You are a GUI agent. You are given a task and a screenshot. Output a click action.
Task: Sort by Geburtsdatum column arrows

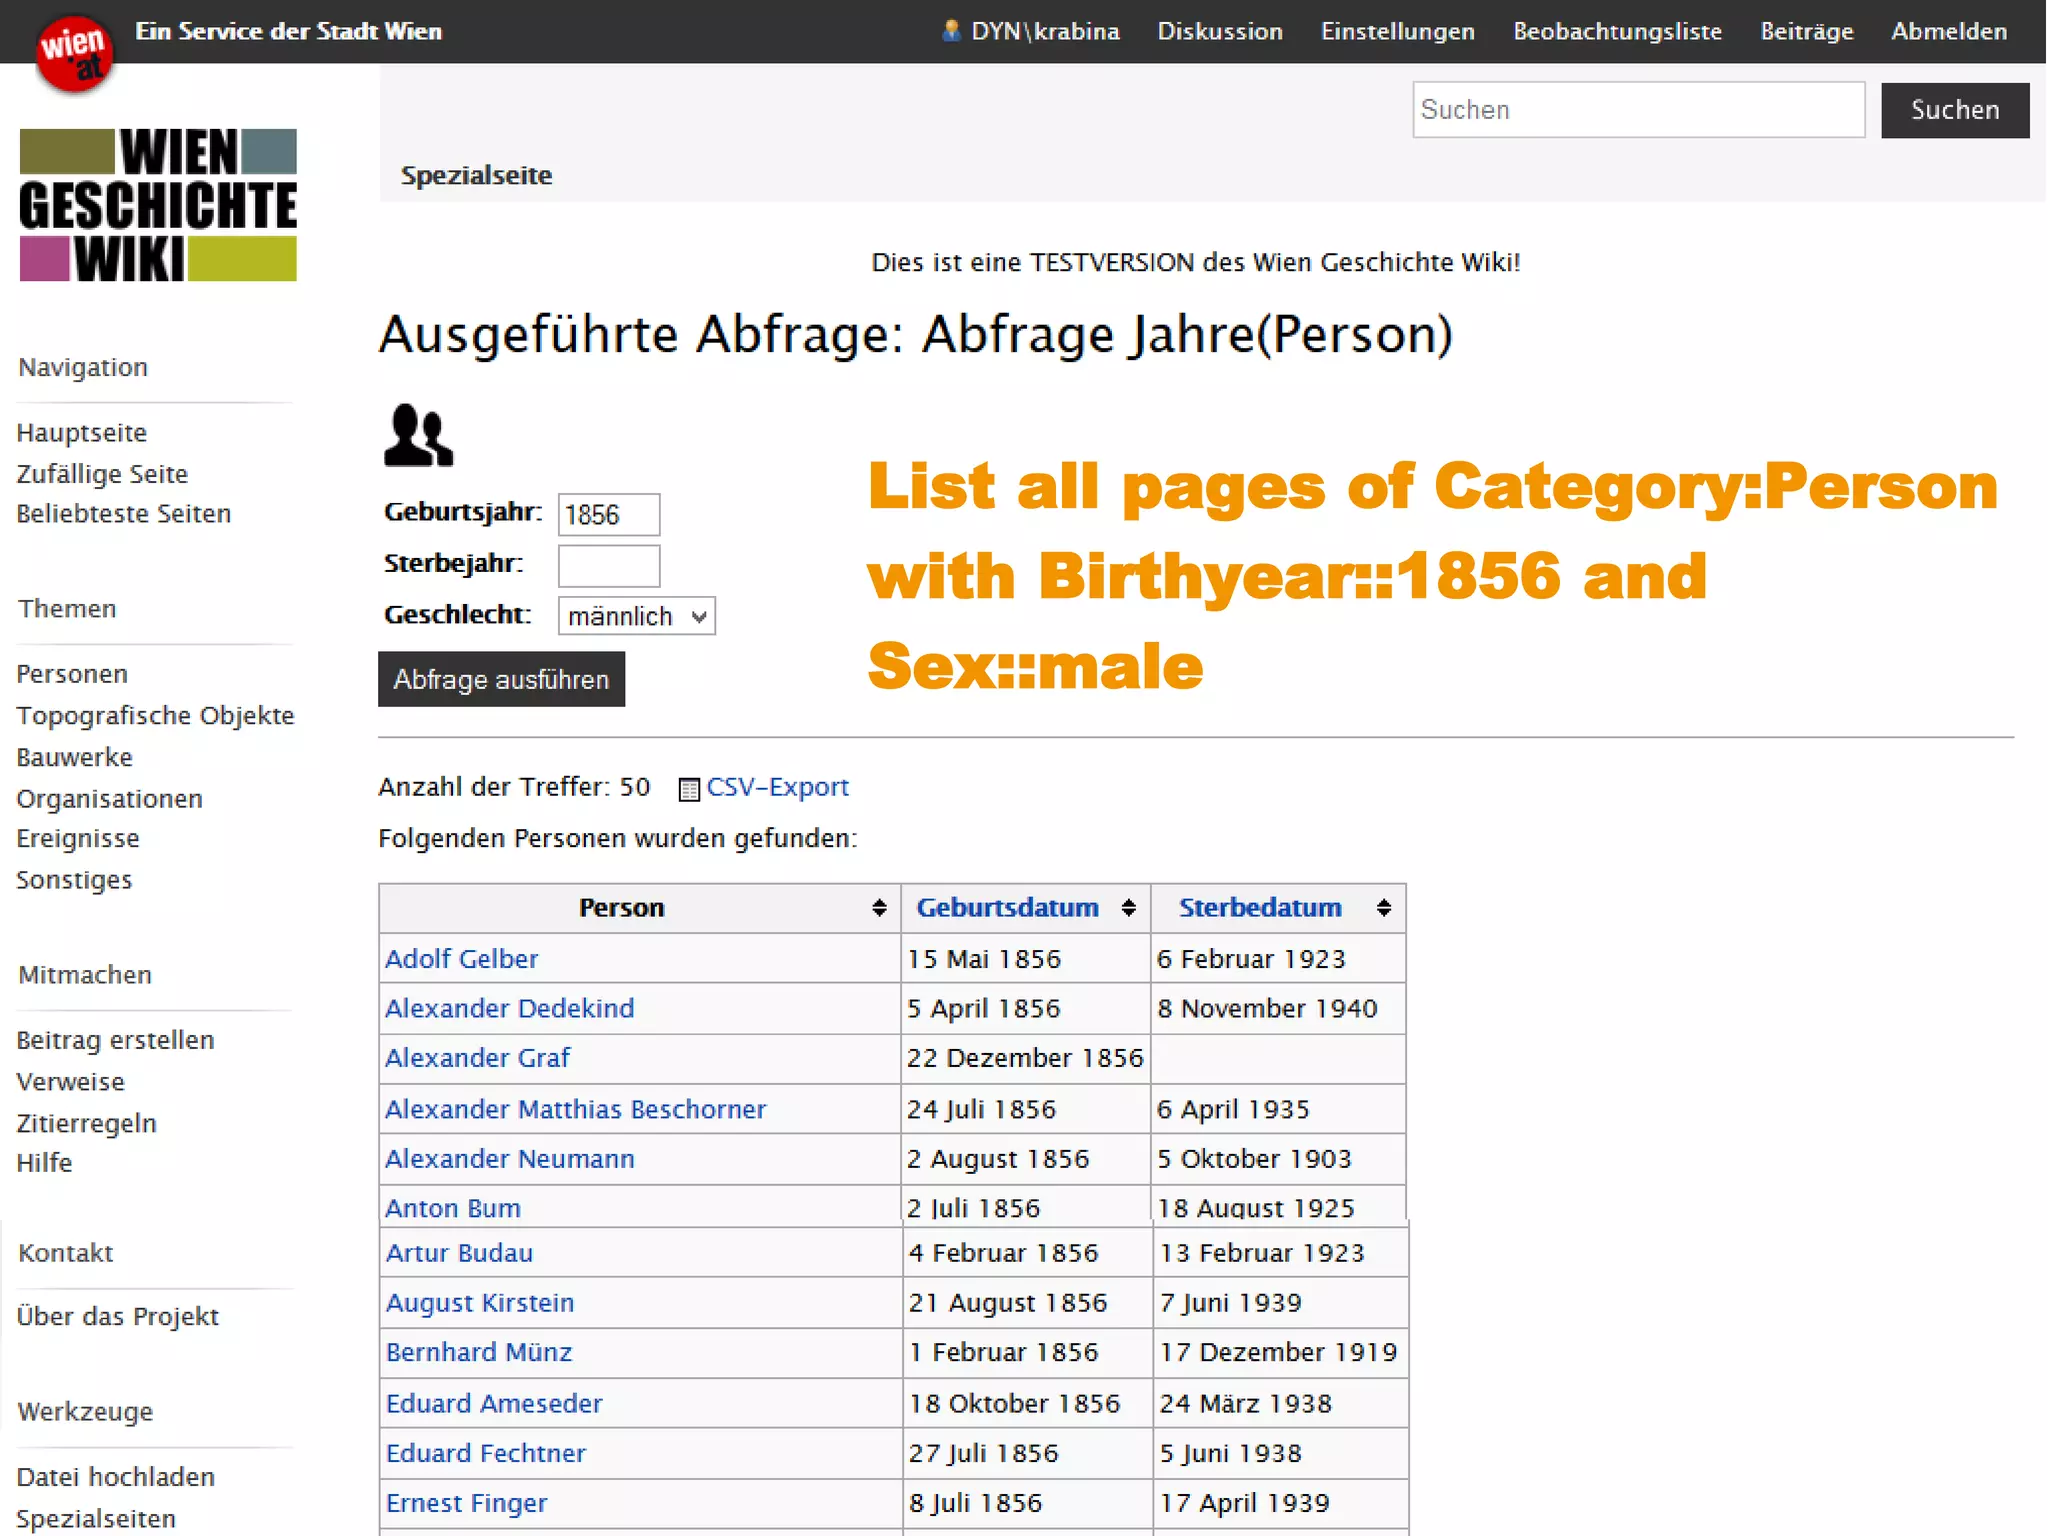pyautogui.click(x=1128, y=908)
